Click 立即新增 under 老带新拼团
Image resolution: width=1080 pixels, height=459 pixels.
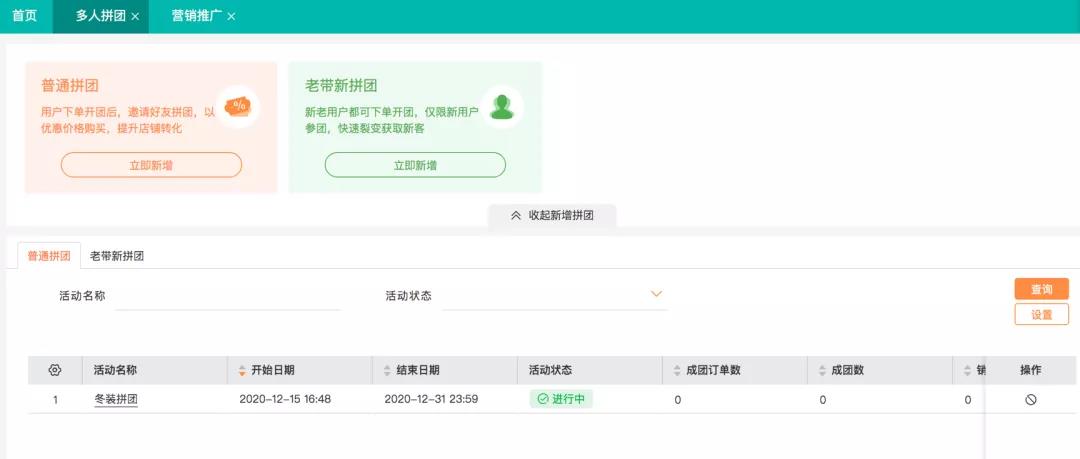click(x=415, y=165)
